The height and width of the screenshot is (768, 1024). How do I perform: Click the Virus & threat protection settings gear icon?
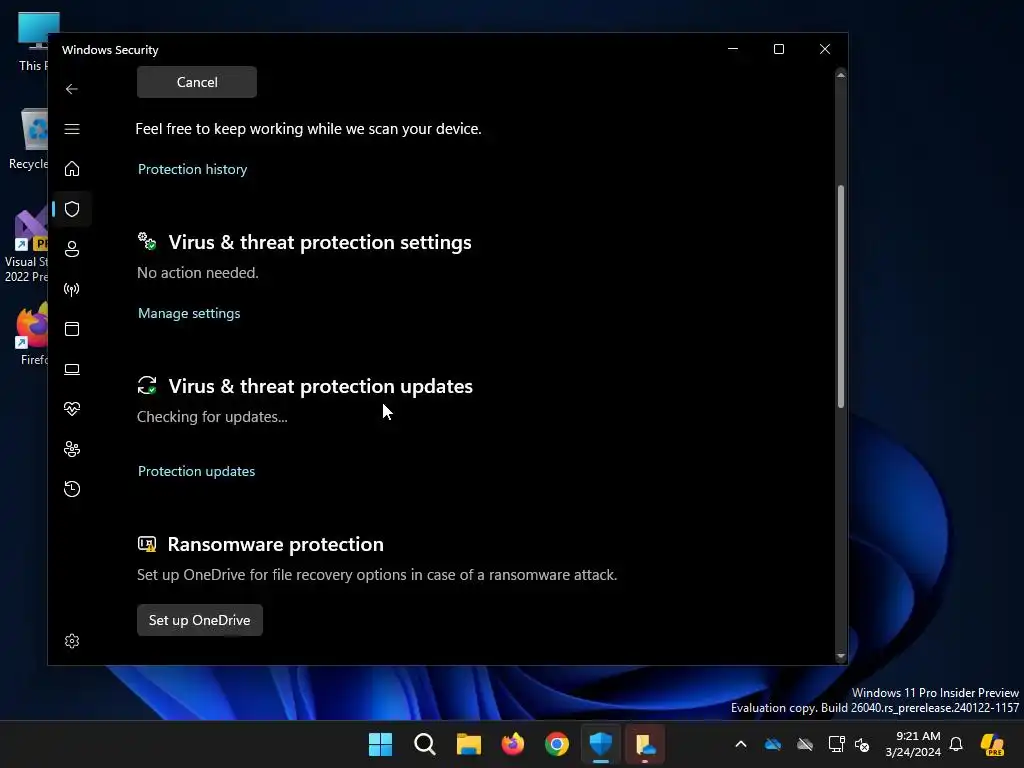click(147, 241)
